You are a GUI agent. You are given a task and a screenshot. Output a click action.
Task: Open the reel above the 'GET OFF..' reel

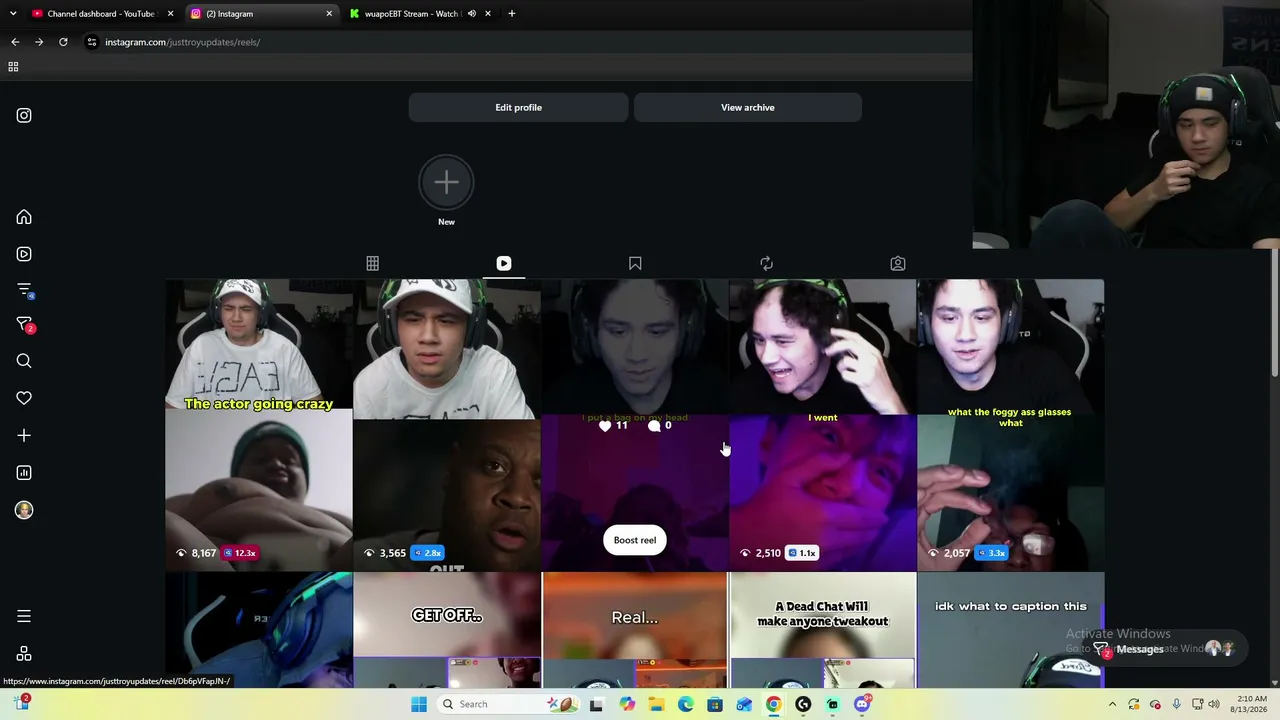click(x=447, y=425)
